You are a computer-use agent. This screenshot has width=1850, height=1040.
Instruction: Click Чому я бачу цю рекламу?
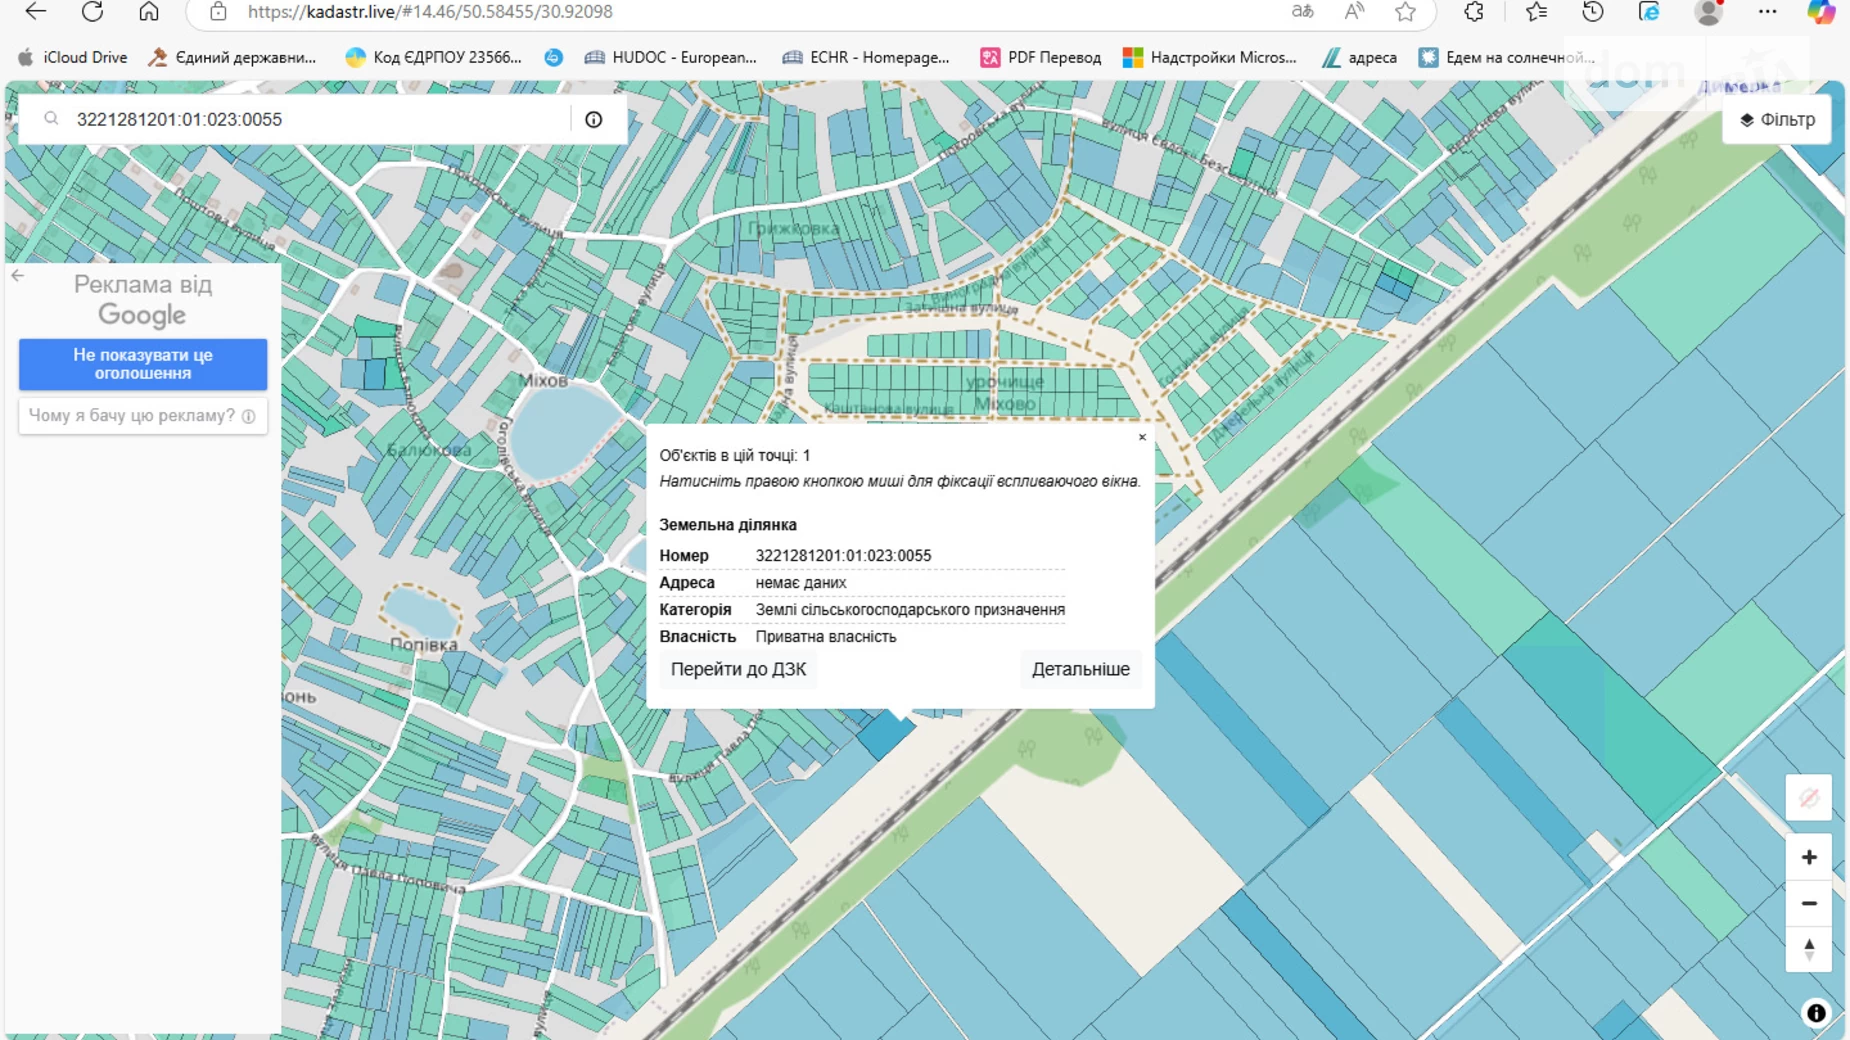pyautogui.click(x=143, y=415)
